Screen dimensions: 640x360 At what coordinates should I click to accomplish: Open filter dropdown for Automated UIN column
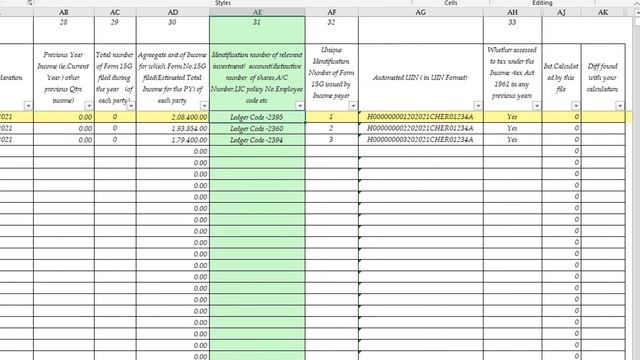(478, 106)
